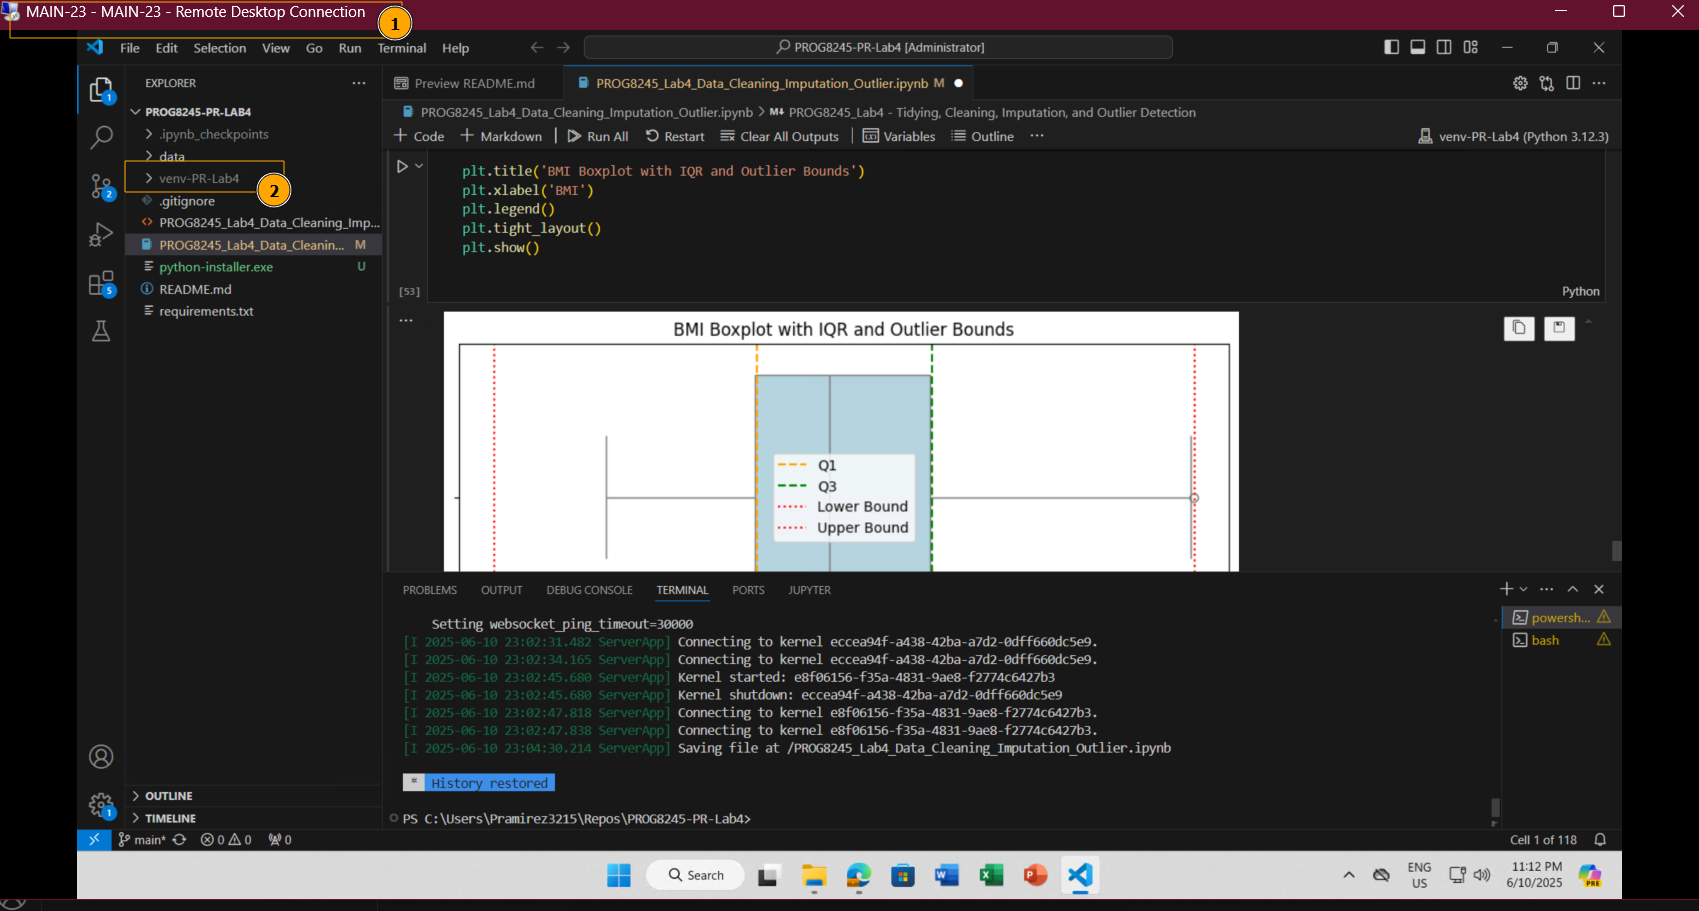
Task: Copy the cell output image
Action: pyautogui.click(x=1519, y=328)
